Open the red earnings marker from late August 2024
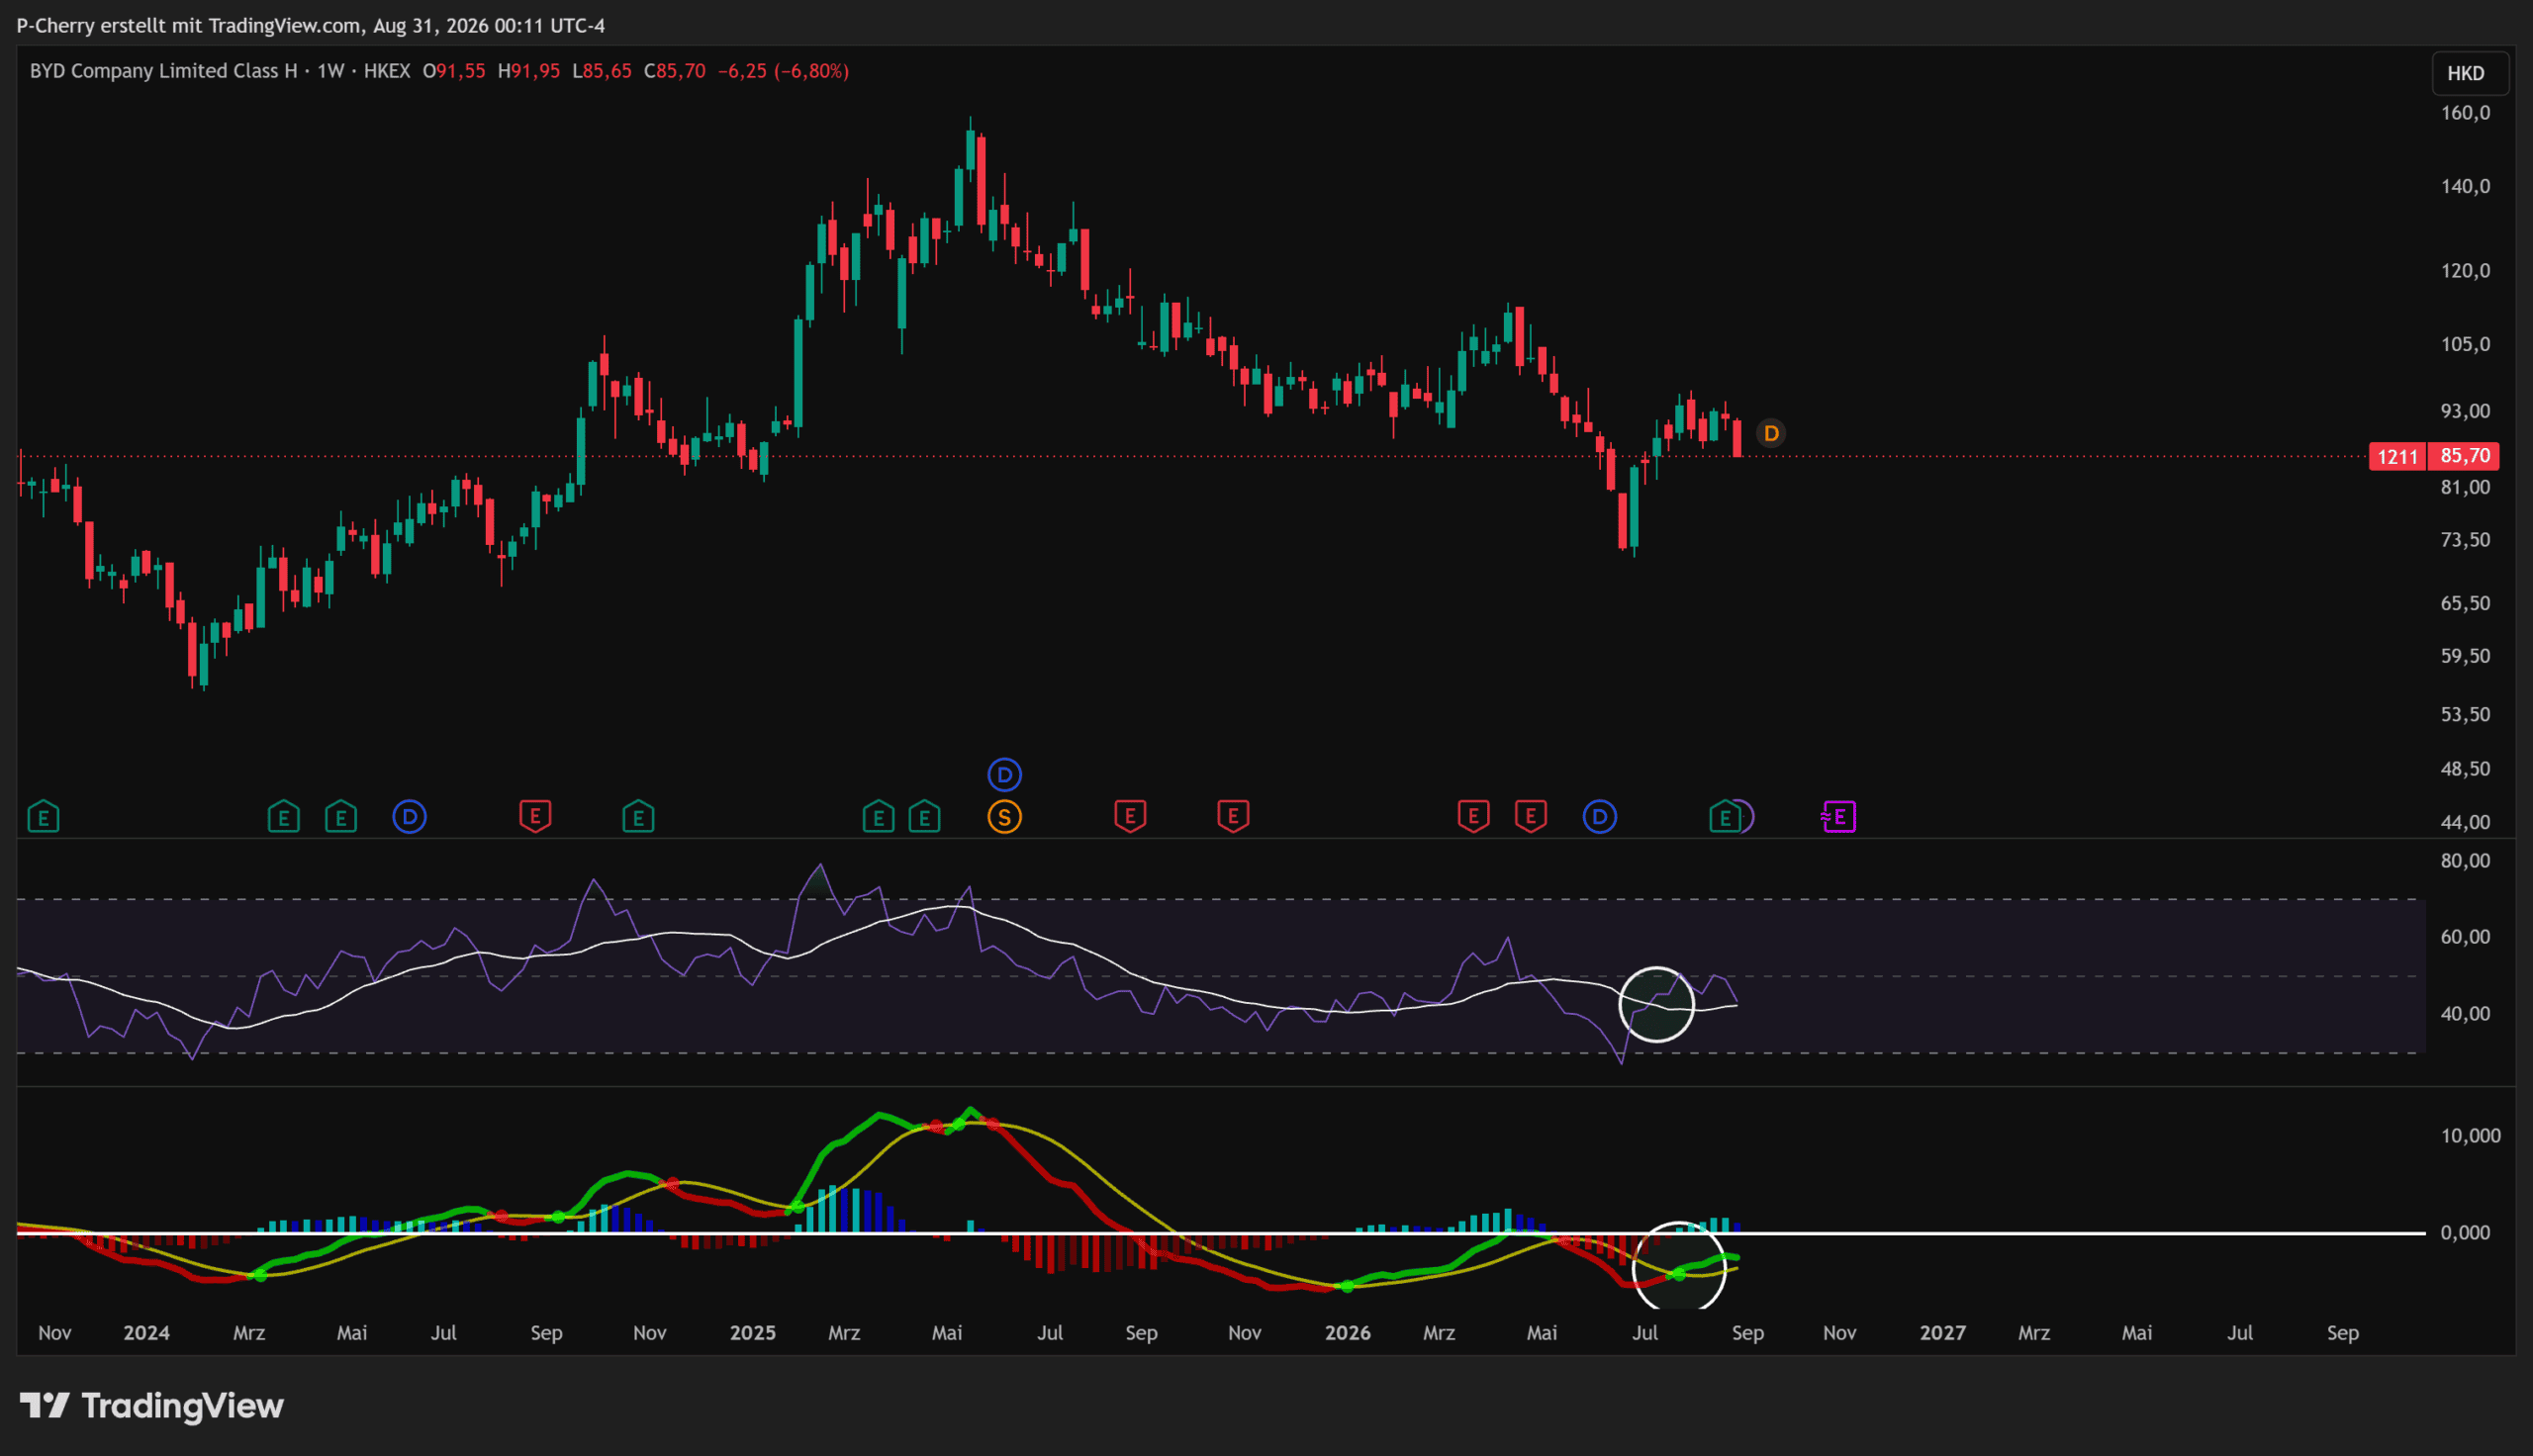Image resolution: width=2533 pixels, height=1456 pixels. (x=535, y=816)
